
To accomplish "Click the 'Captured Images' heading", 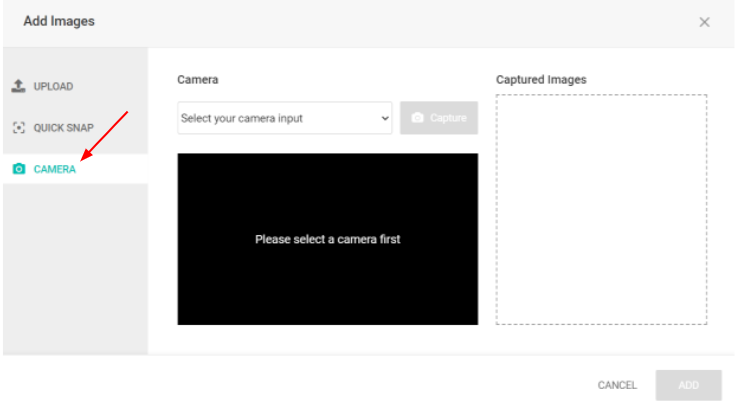I will [541, 80].
